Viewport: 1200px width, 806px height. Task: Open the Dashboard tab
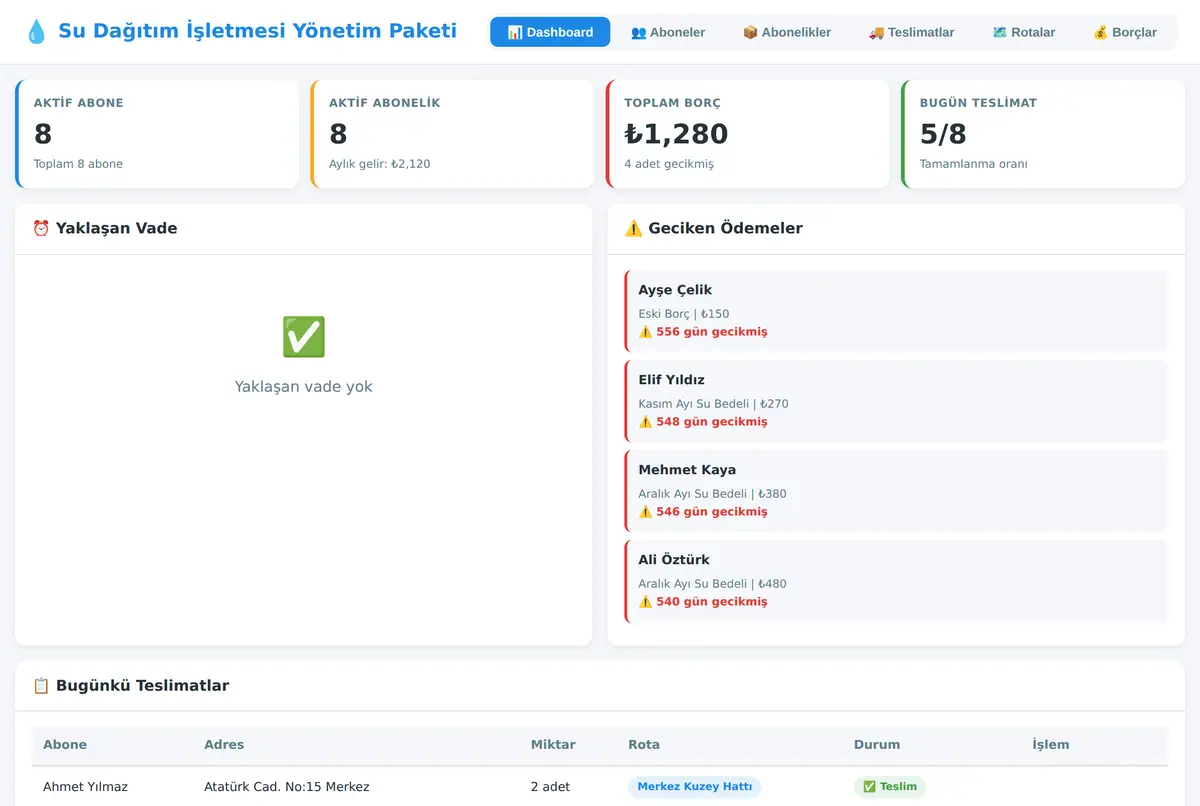(550, 32)
